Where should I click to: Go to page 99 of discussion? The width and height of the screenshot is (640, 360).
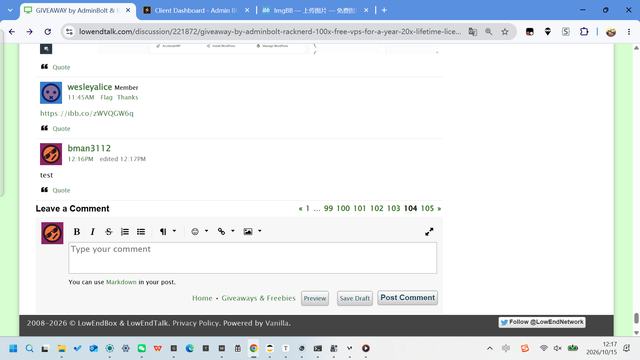328,208
